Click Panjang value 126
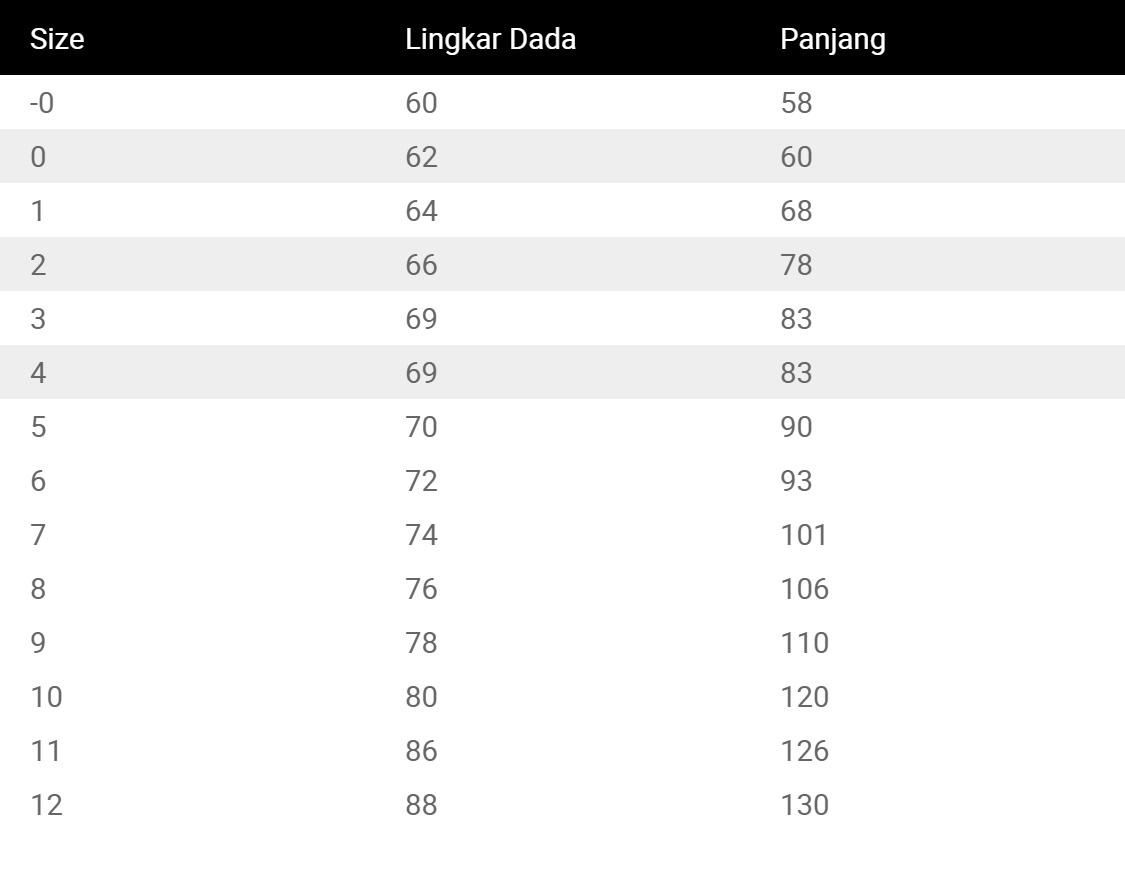Screen dimensions: 1125x885 [804, 751]
